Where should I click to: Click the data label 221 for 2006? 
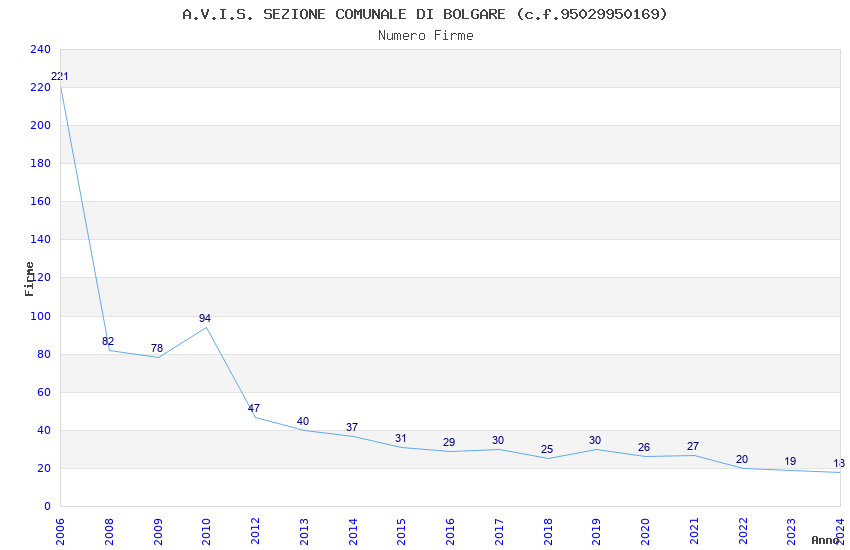[60, 76]
